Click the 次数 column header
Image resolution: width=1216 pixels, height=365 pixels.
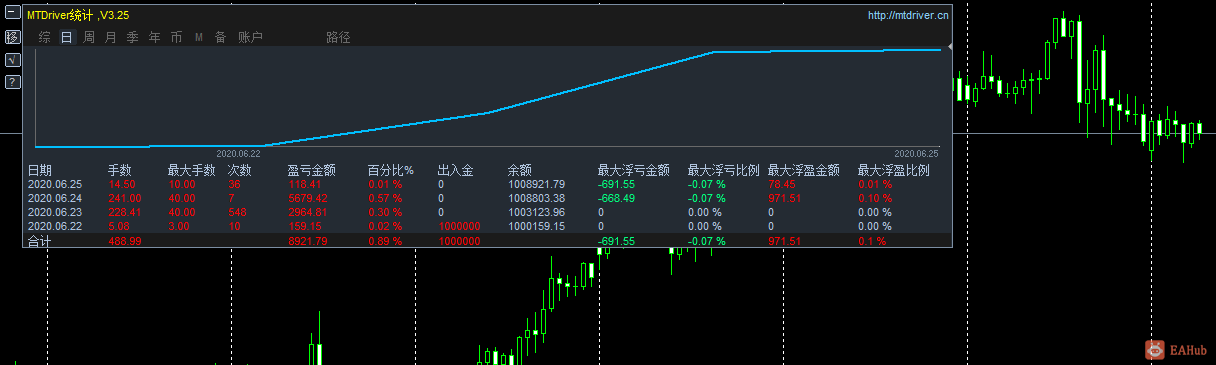[240, 171]
